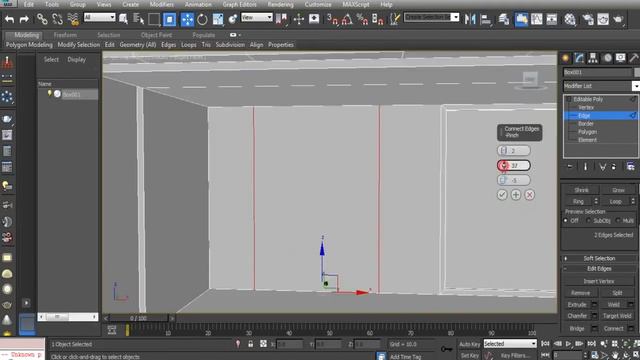Activate the Select and Link tool

coord(42,19)
